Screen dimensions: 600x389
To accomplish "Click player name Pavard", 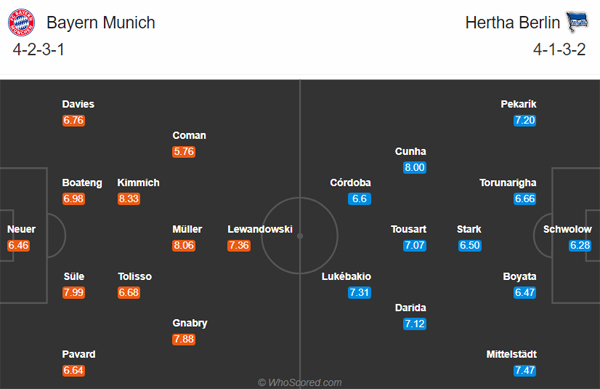I will click(x=78, y=354).
